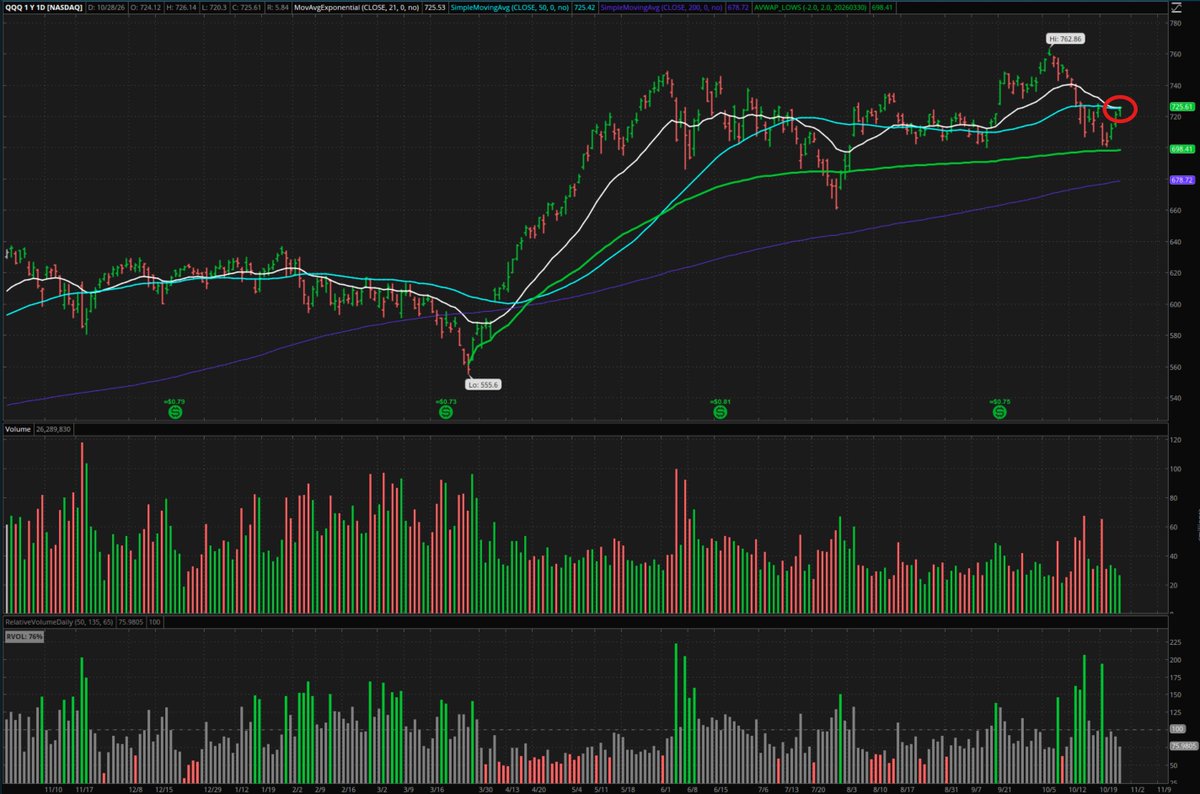1200x794 pixels.
Task: Click the 100 level tag on RVOL axis
Action: [x=1176, y=728]
